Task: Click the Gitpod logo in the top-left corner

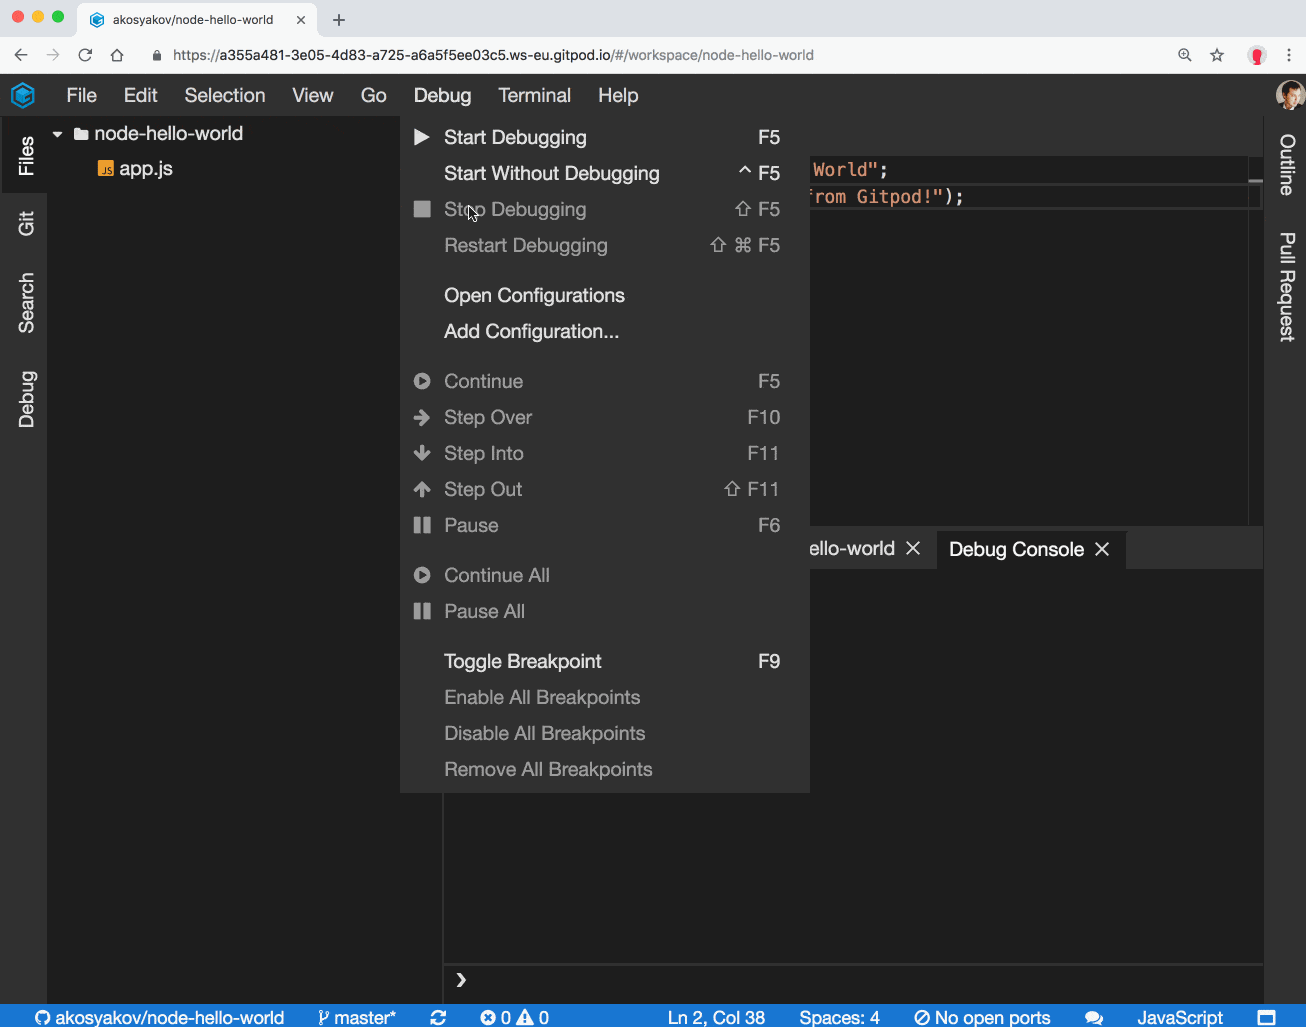Action: click(x=22, y=95)
